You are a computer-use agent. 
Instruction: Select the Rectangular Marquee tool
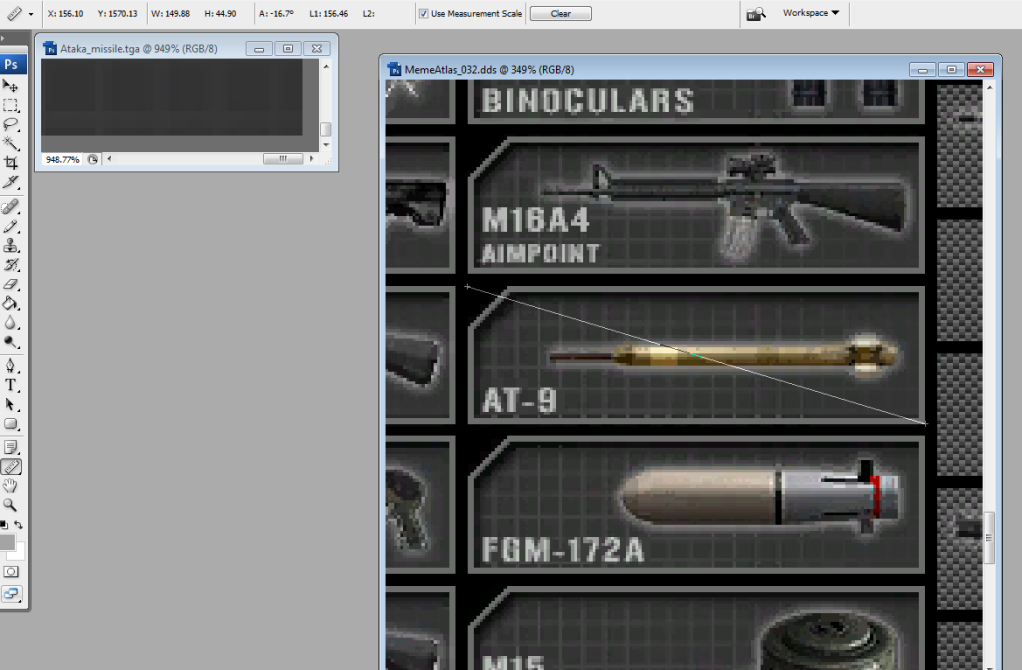coord(11,105)
